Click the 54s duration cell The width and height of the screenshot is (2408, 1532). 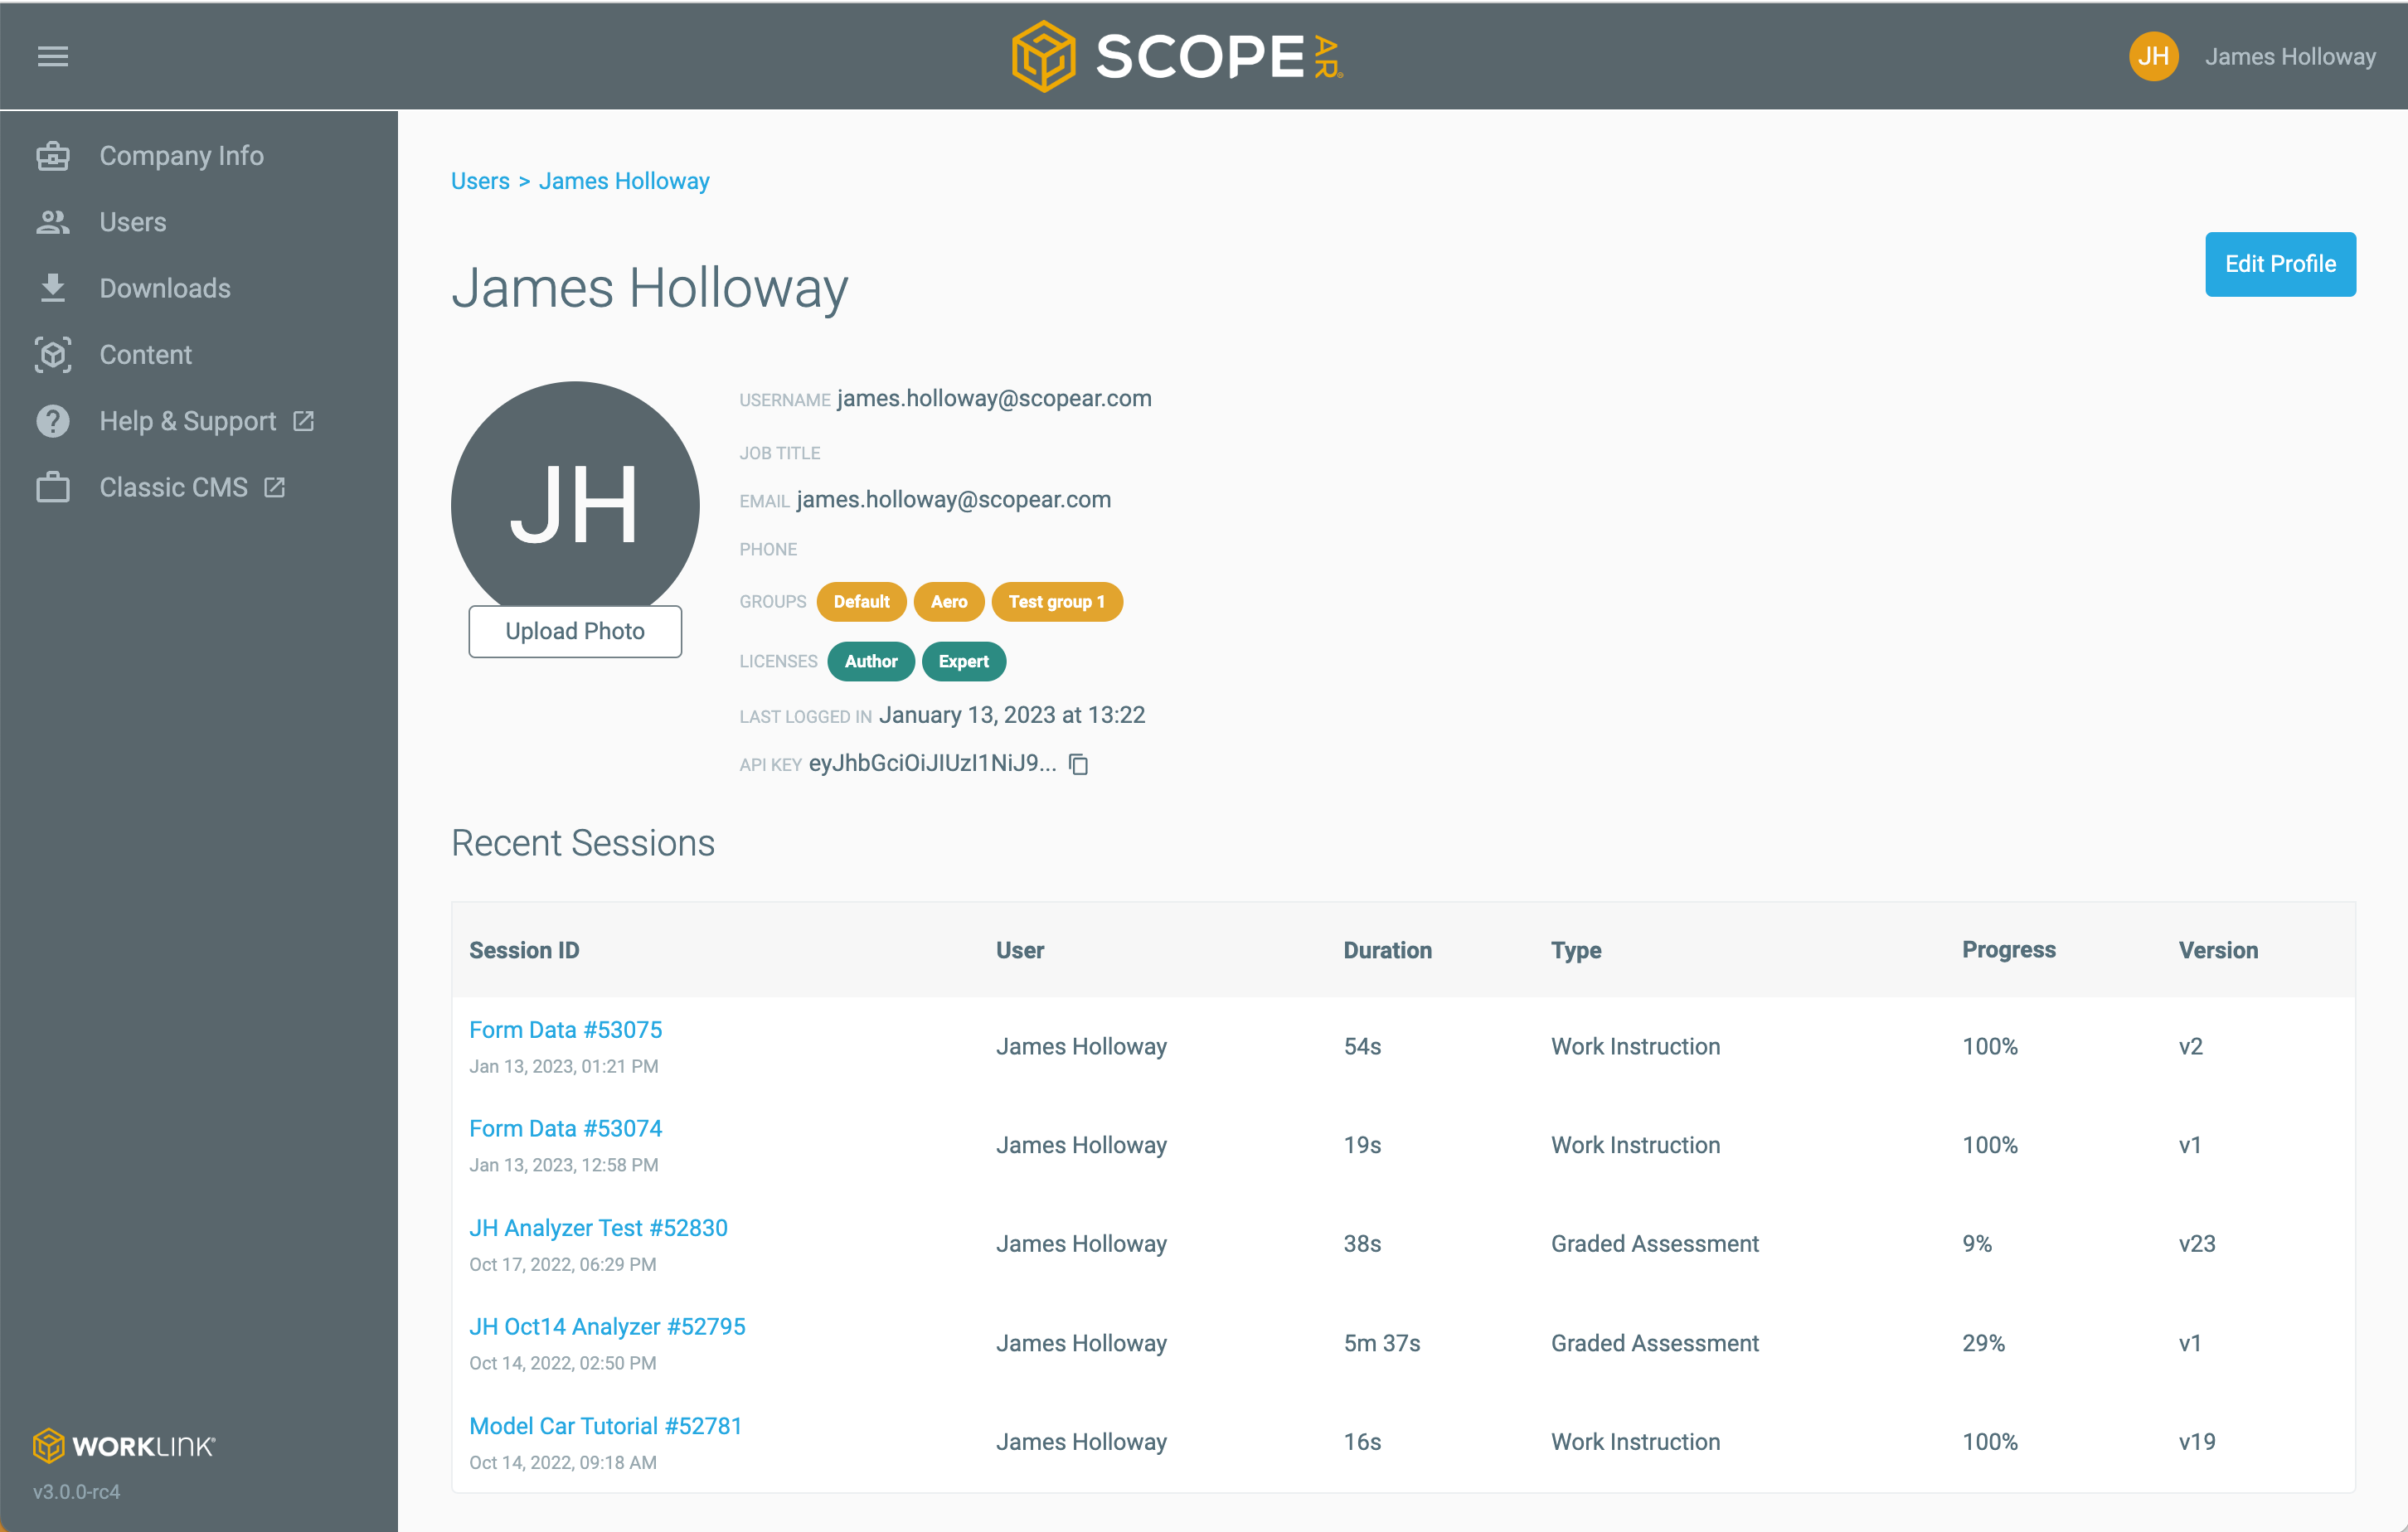[x=1362, y=1046]
